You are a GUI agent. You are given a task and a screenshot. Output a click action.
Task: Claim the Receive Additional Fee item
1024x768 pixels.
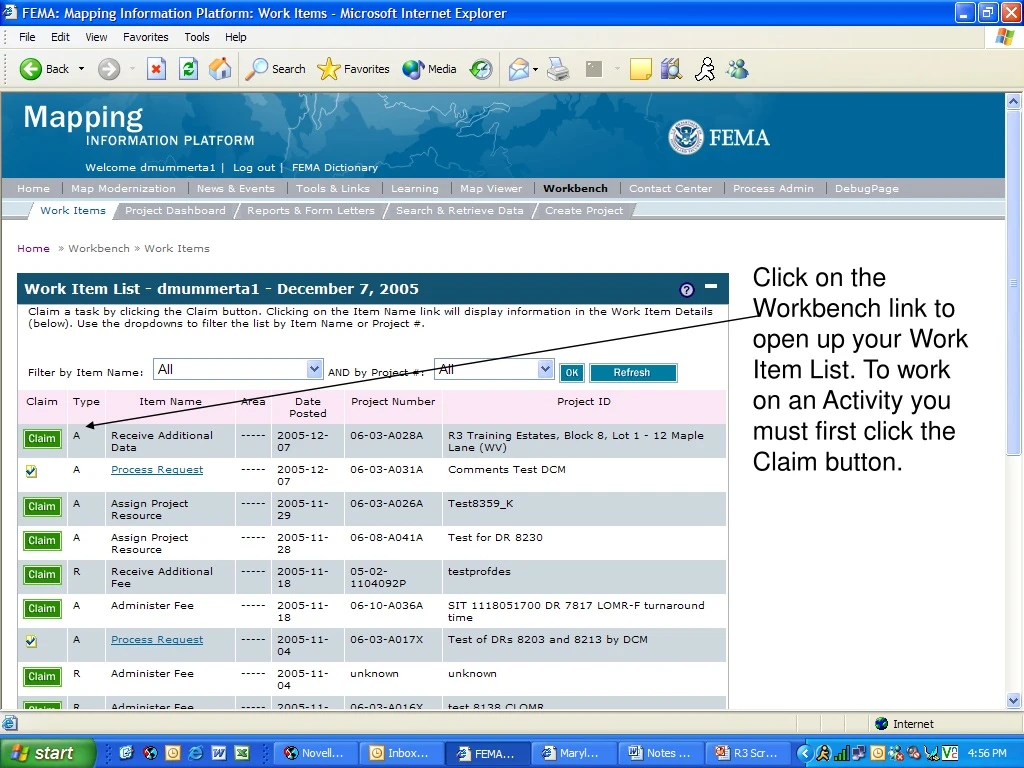point(42,575)
